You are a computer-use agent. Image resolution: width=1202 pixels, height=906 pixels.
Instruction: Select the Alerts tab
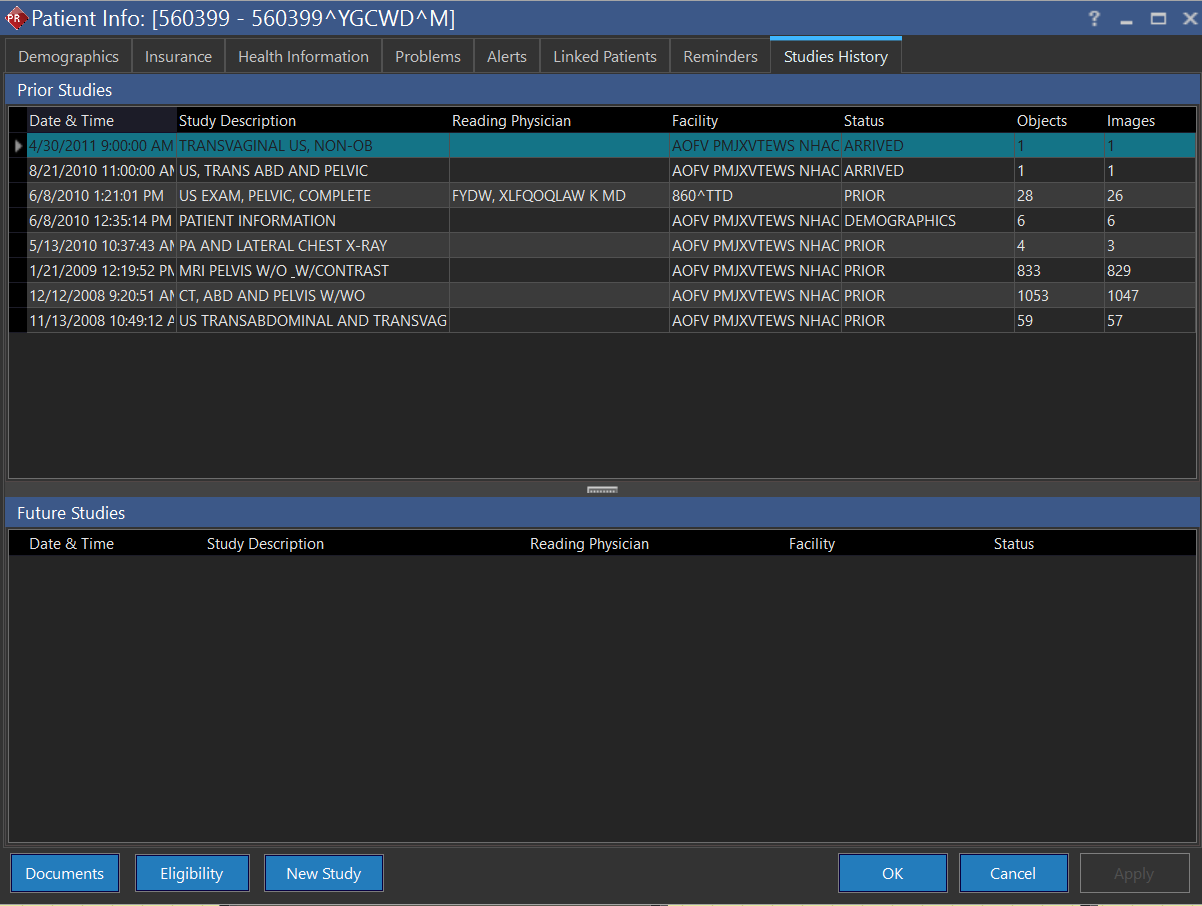pos(506,57)
